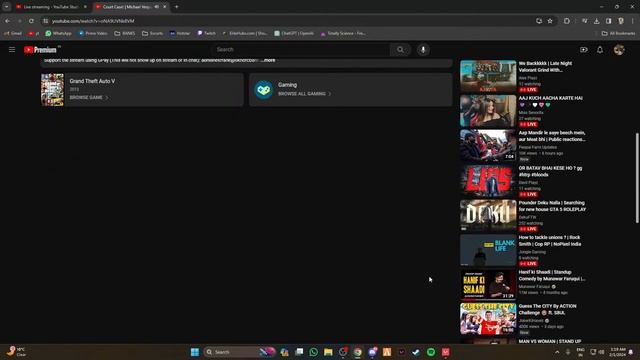640x360 pixels.
Task: Open Aap Mandir le aaye video title
Action: [552, 136]
